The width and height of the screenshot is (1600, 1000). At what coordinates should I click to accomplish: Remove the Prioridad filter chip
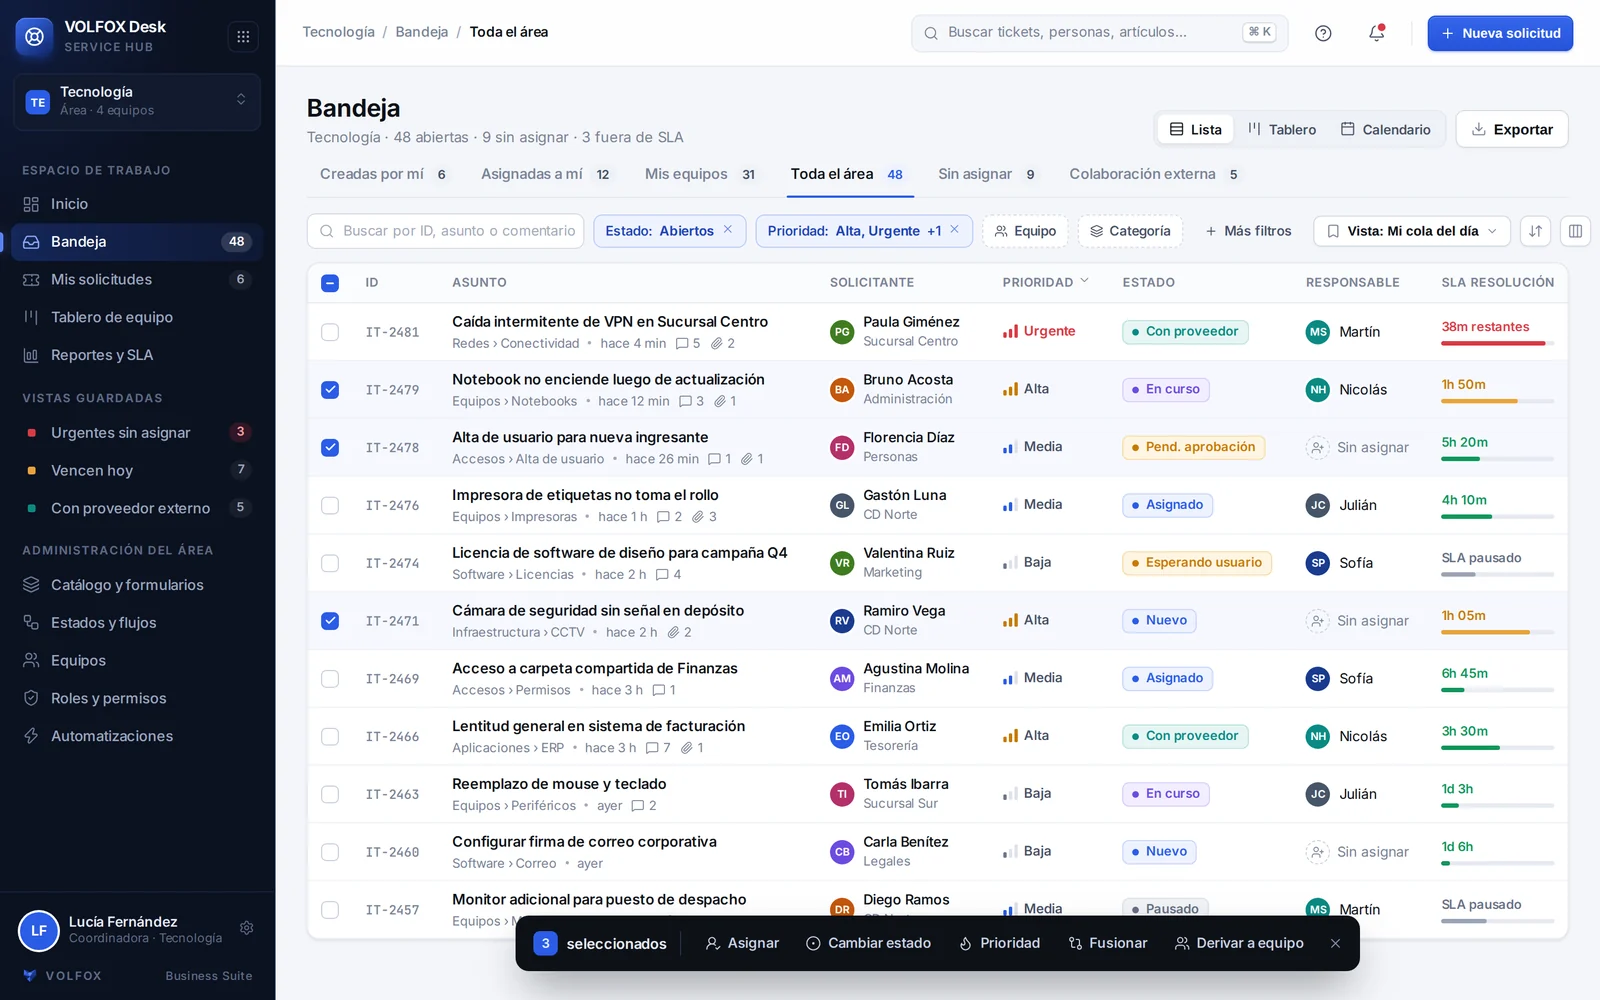[x=954, y=230]
